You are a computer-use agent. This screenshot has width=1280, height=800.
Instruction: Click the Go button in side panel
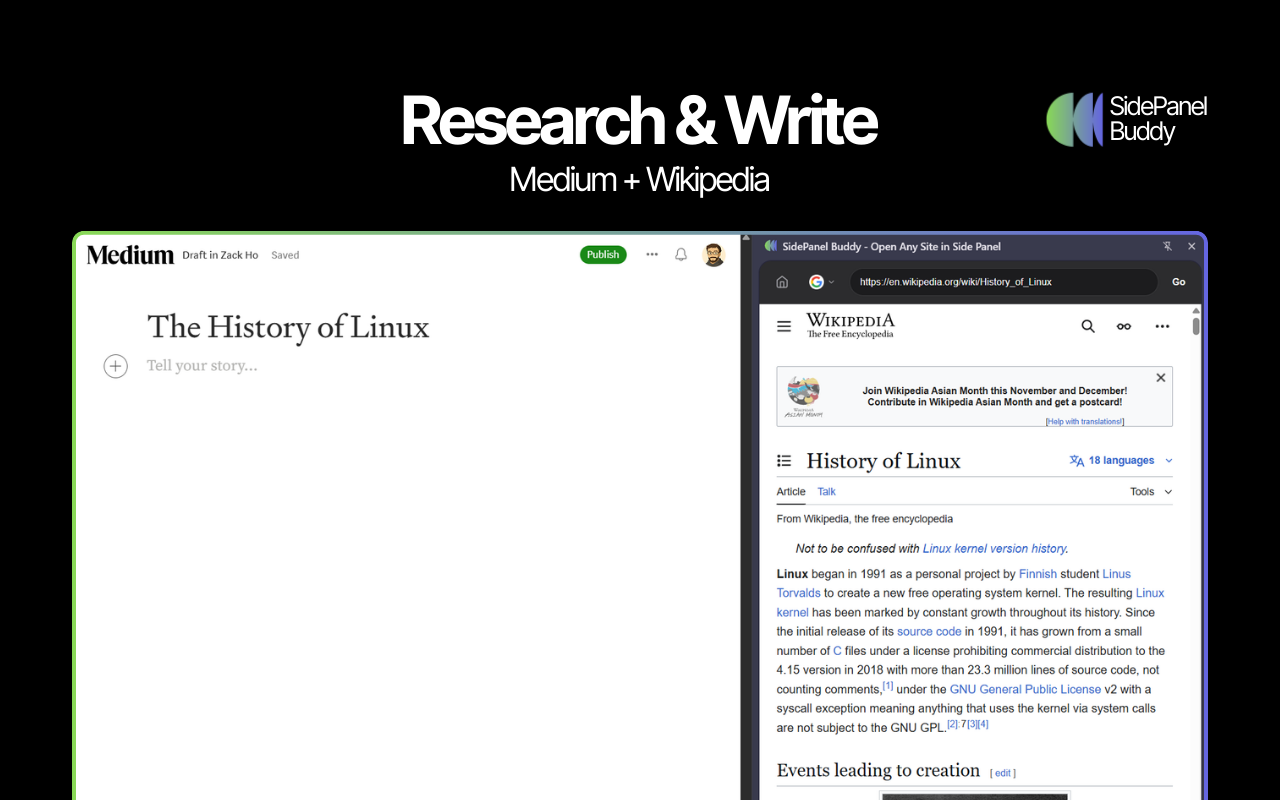coord(1179,282)
